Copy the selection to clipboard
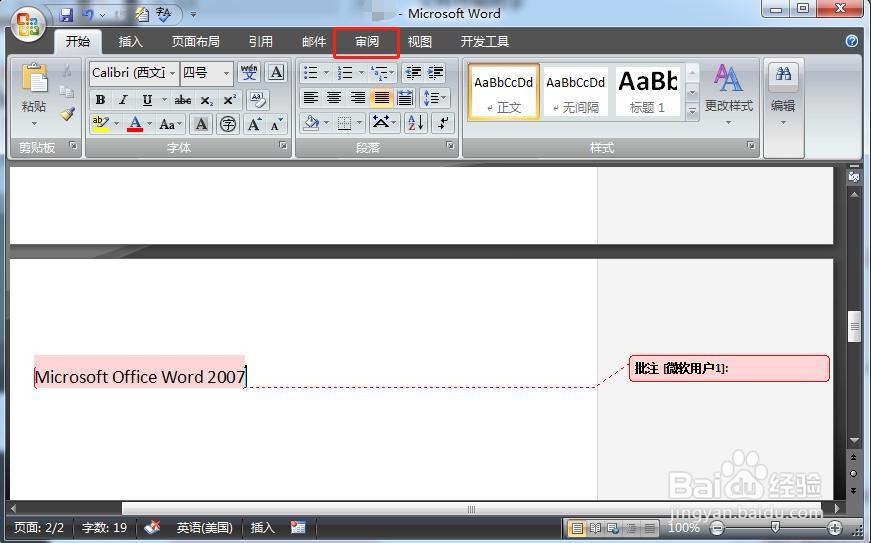Image resolution: width=871 pixels, height=543 pixels. click(67, 92)
